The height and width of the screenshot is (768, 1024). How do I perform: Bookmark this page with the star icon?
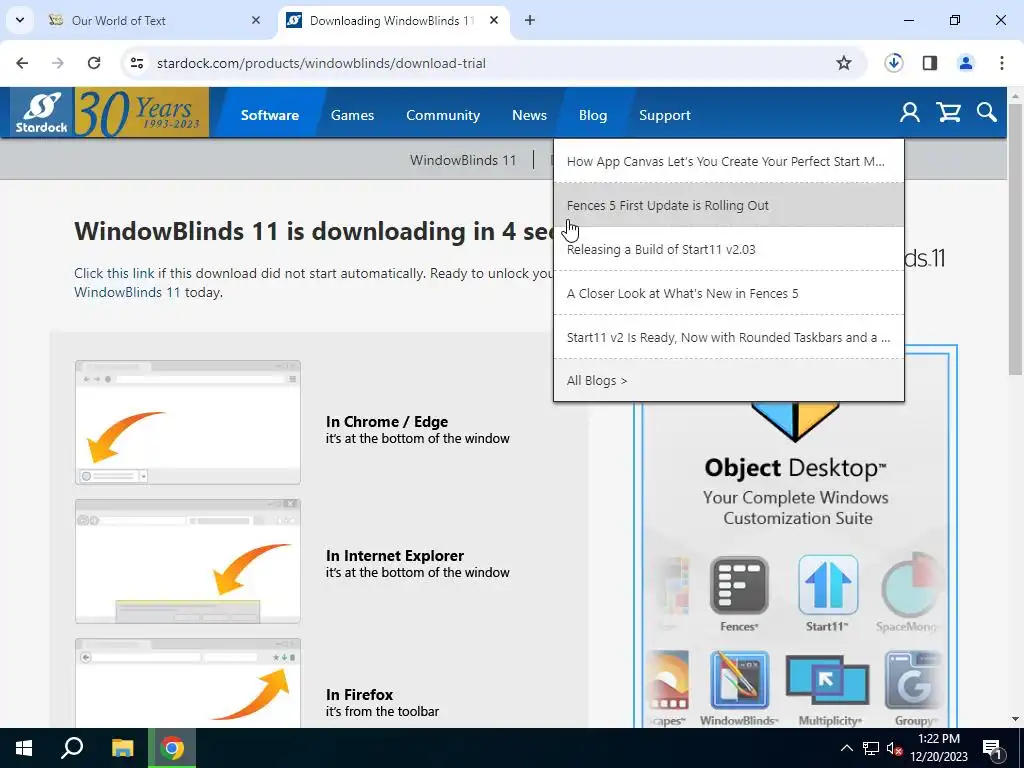[x=844, y=63]
